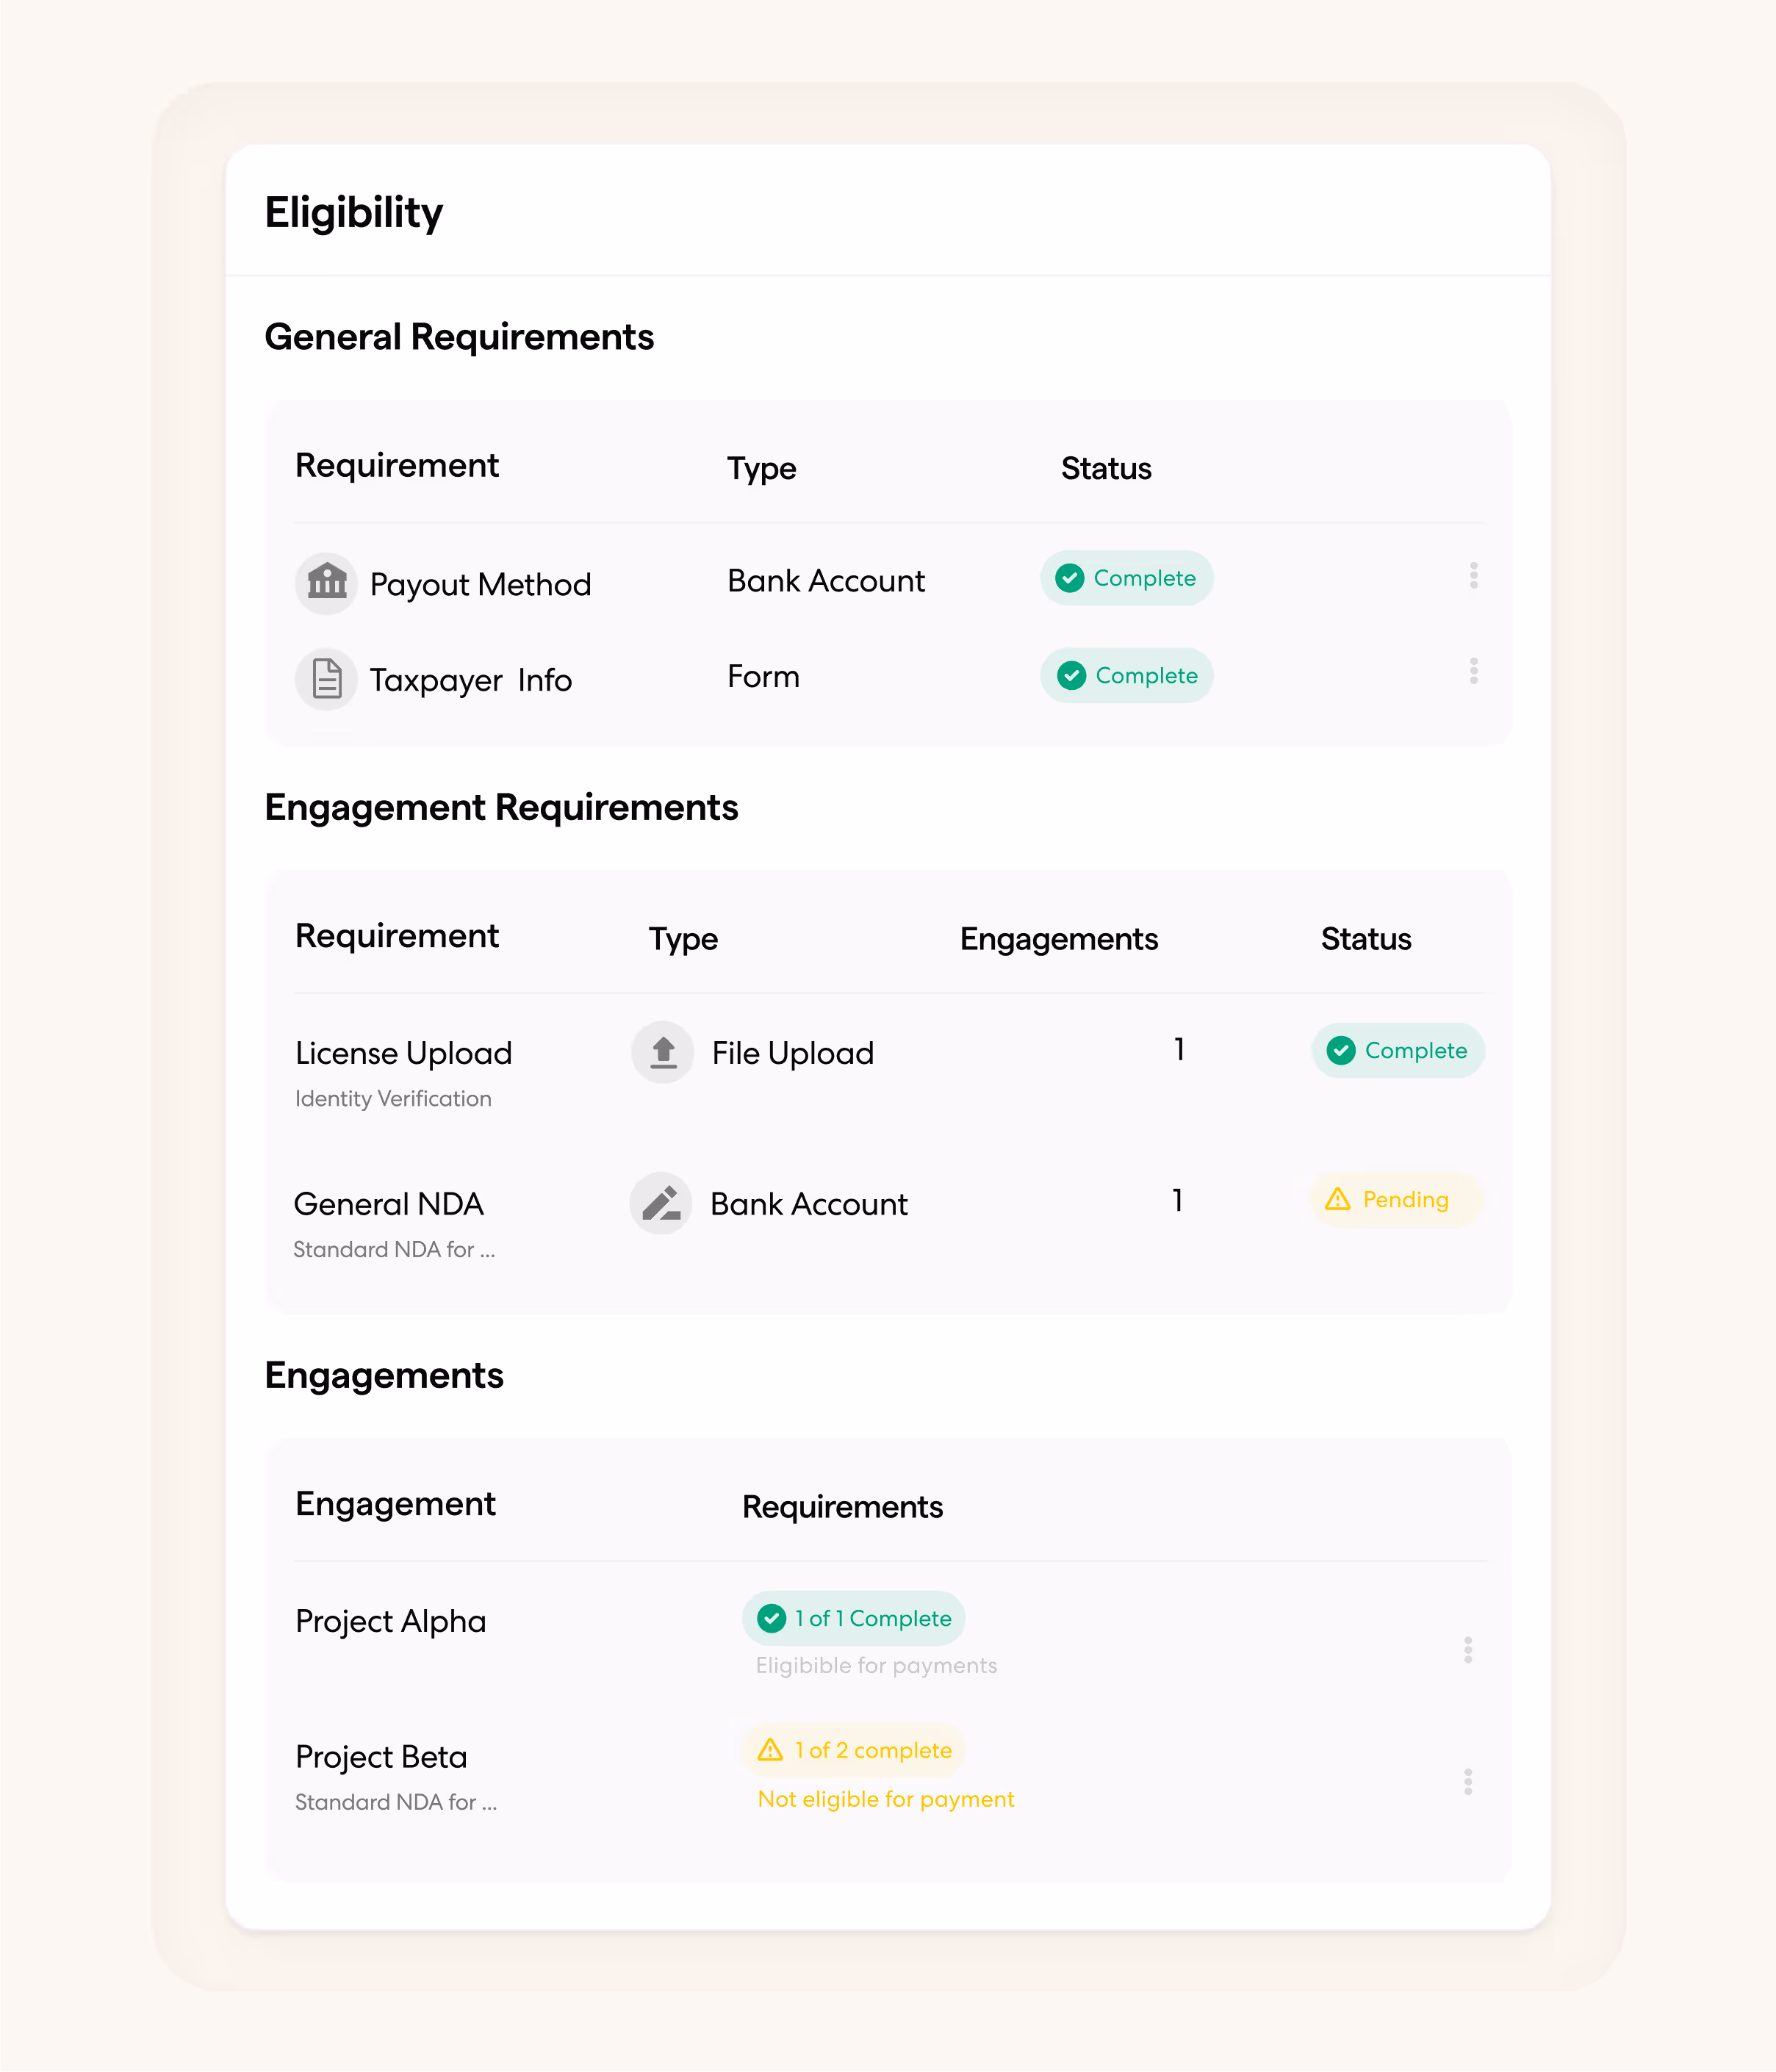Open the kebab menu beside Taxpayer Info
Image resolution: width=1776 pixels, height=2072 pixels.
tap(1474, 671)
